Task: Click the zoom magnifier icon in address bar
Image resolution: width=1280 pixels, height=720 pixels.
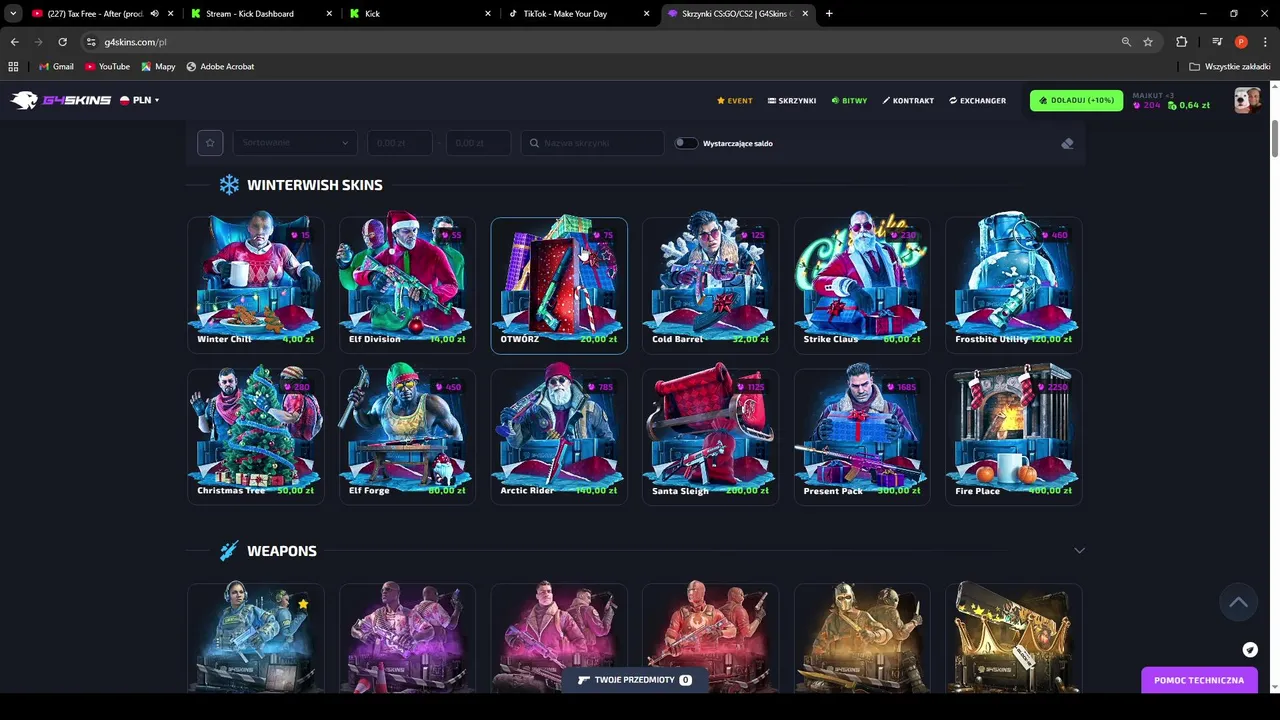Action: point(1126,42)
